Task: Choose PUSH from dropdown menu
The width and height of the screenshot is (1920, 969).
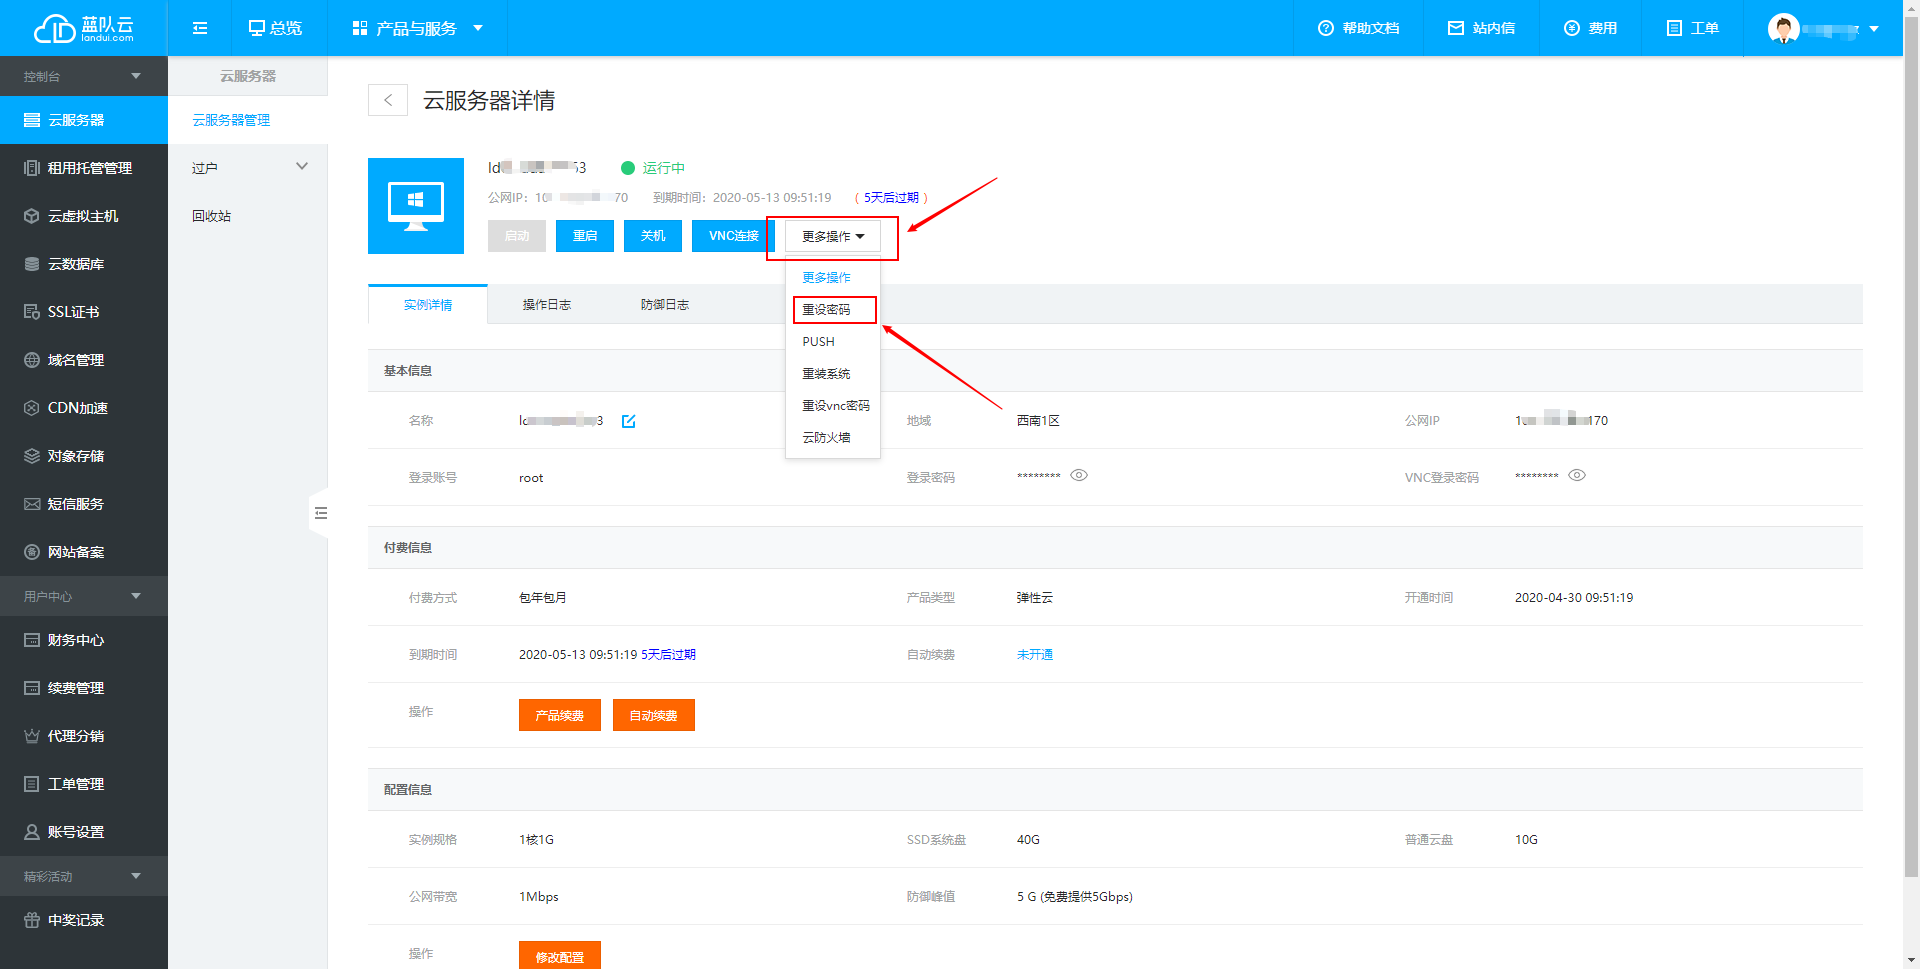Action: point(833,342)
